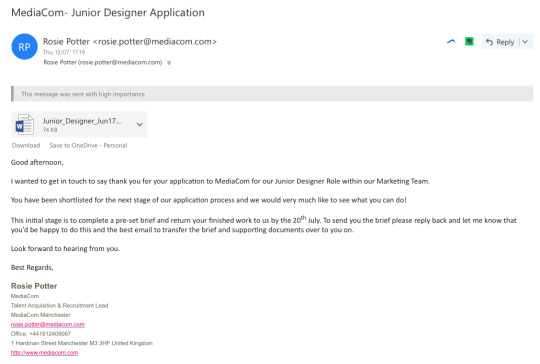Click the Rosie Potter signature name

click(34, 286)
